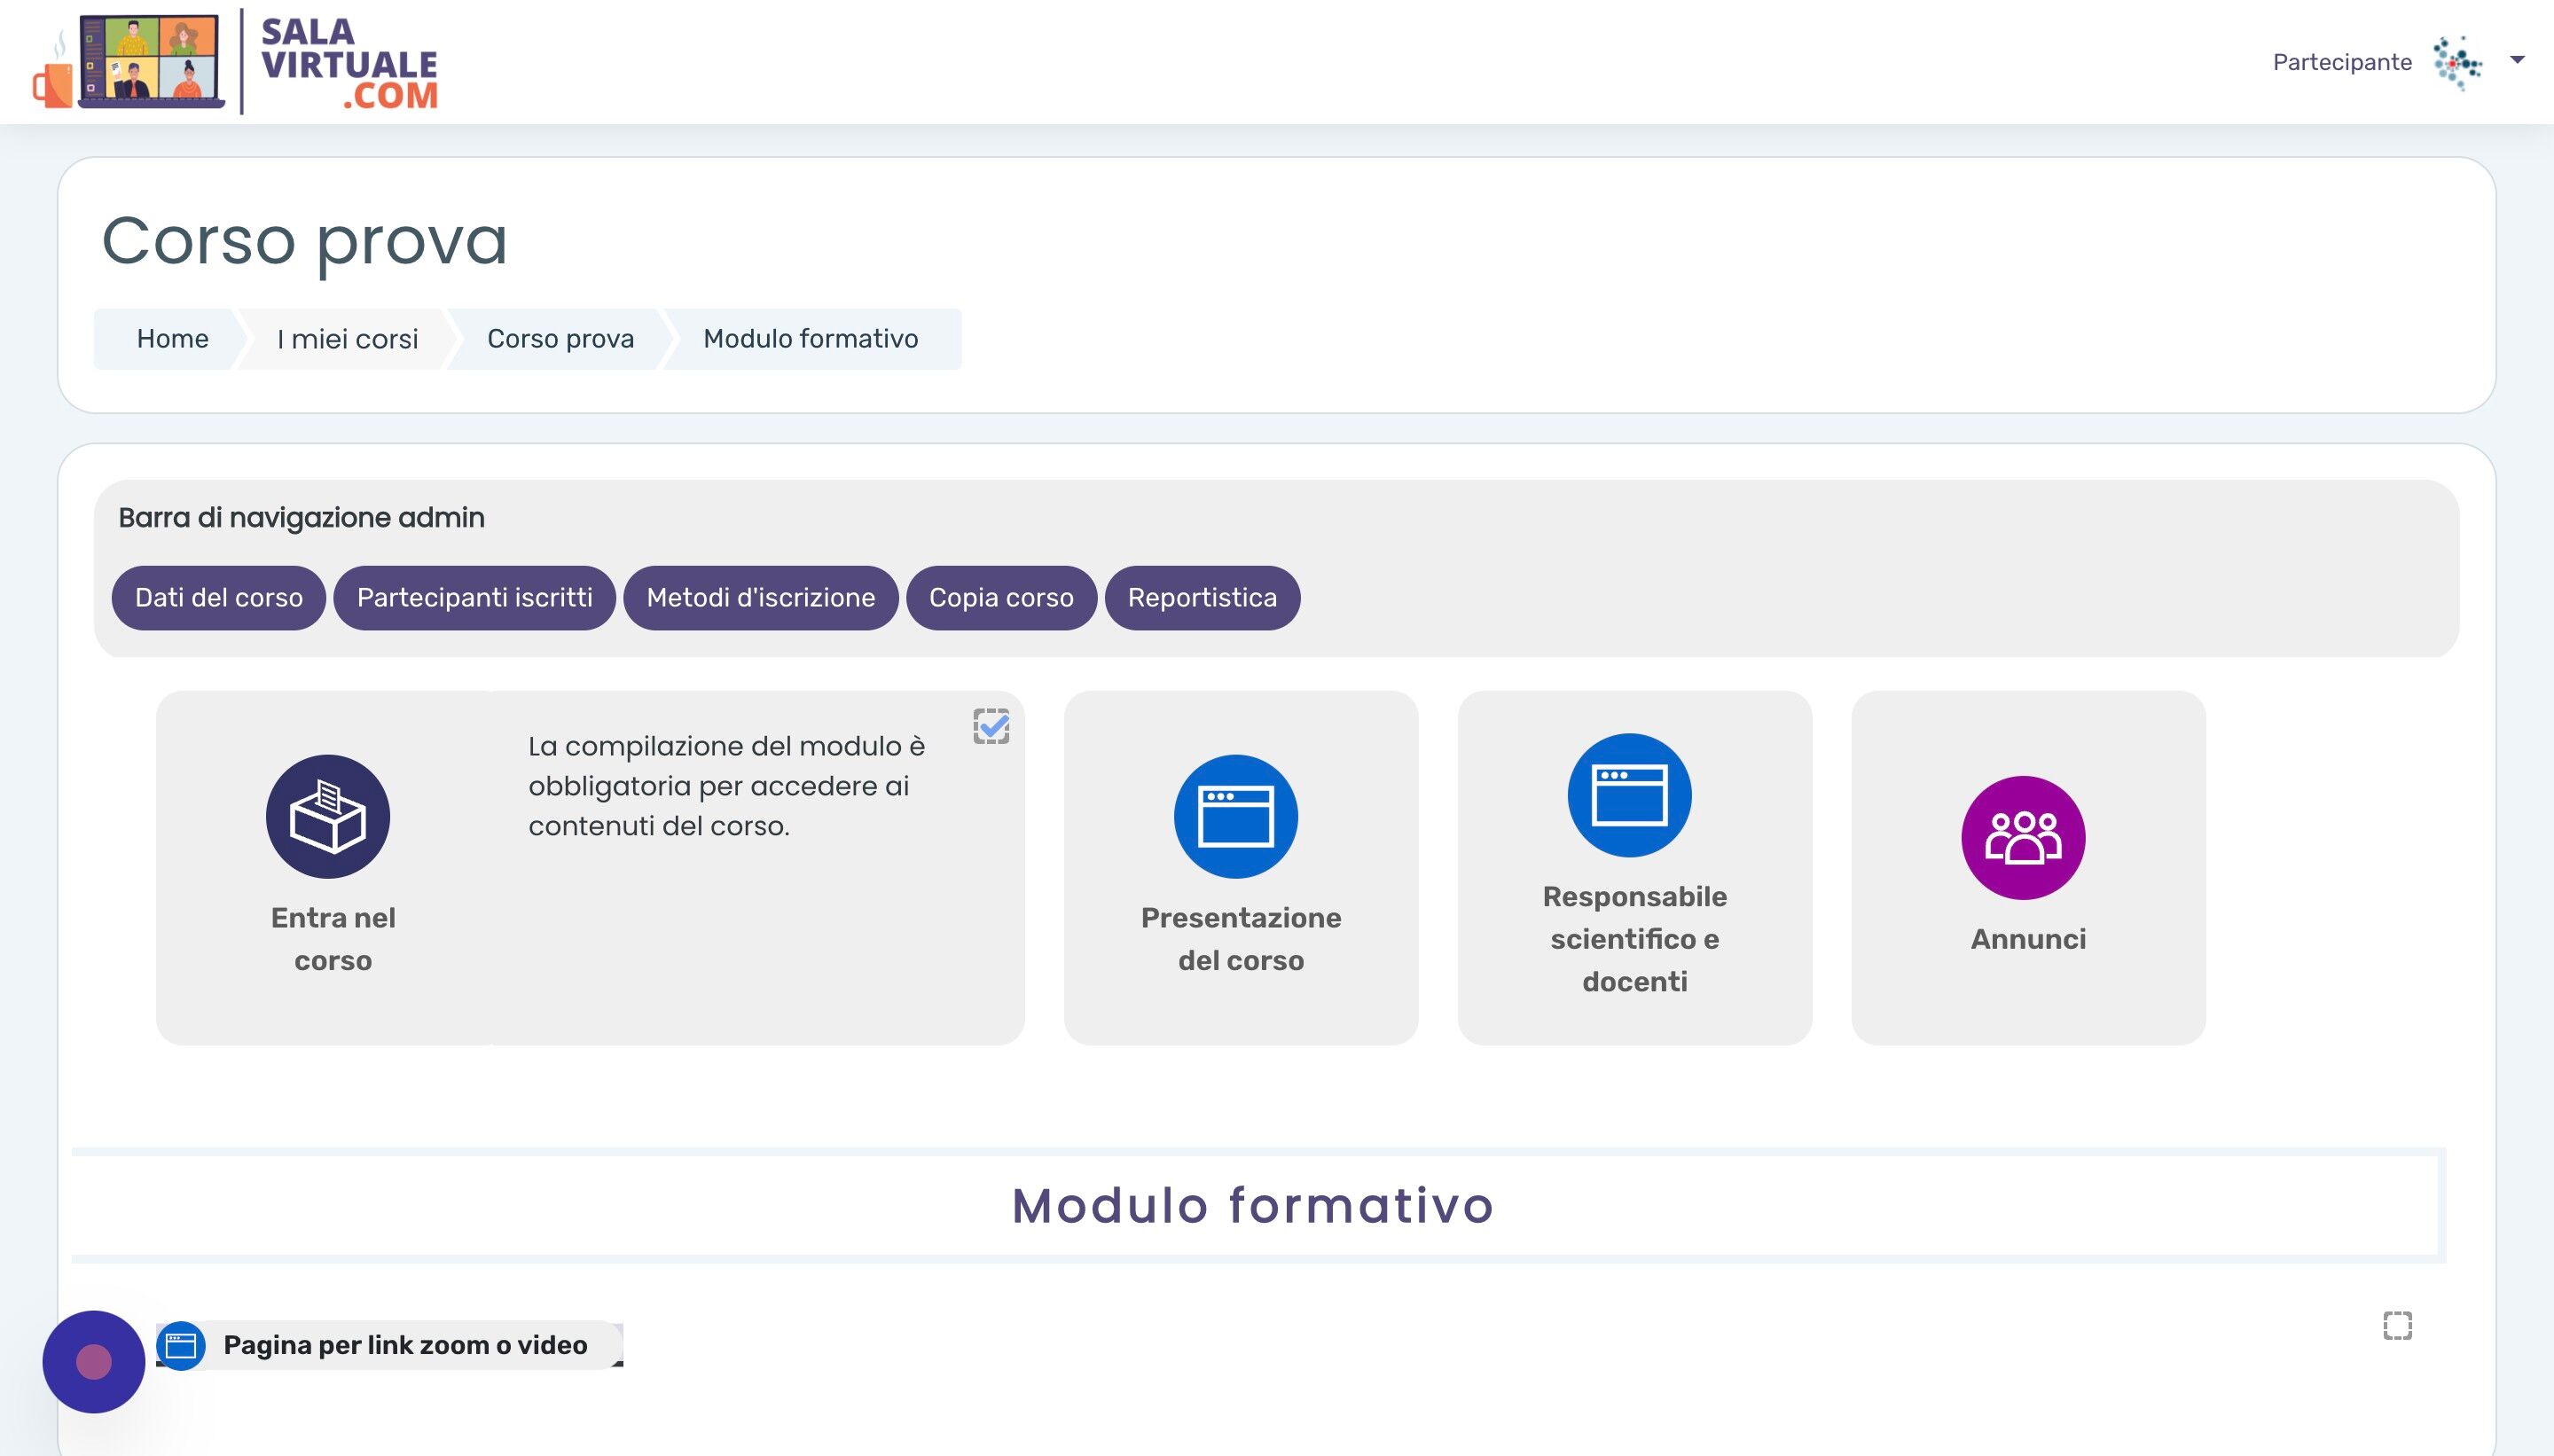This screenshot has height=1456, width=2554.
Task: Click the round purple floating button
Action: pos(94,1362)
